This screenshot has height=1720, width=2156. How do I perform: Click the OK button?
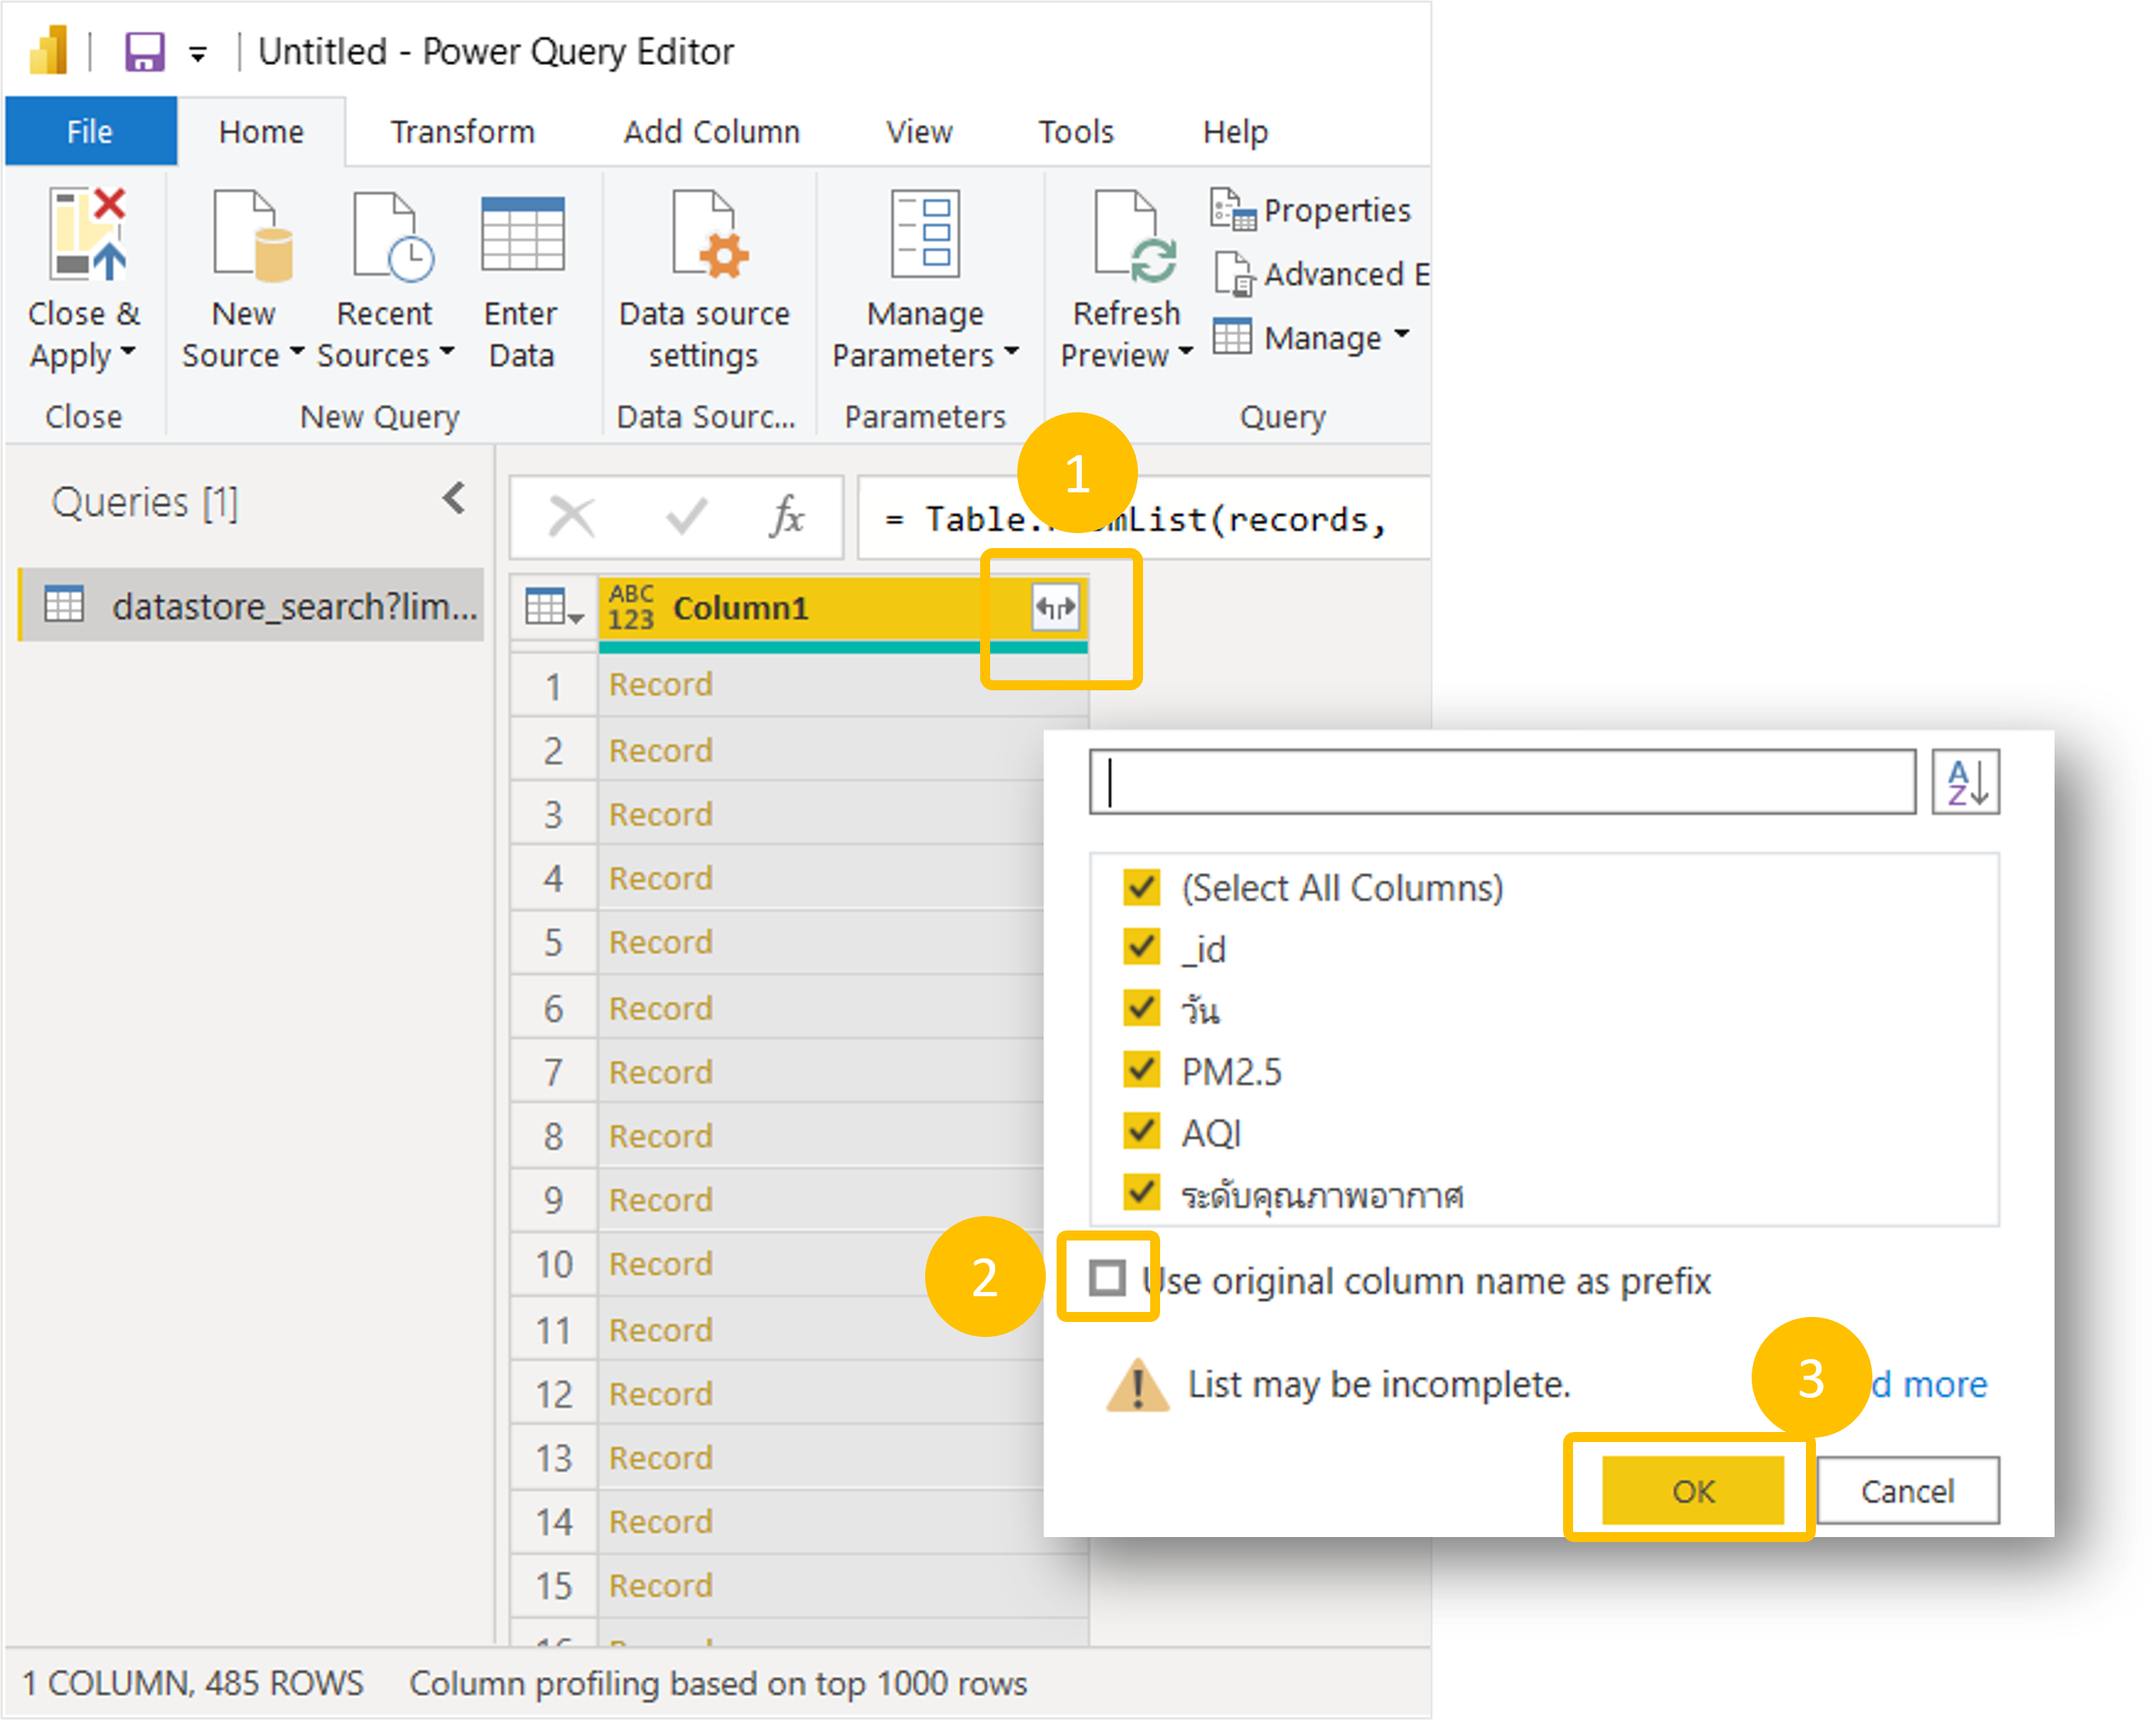pos(1693,1491)
